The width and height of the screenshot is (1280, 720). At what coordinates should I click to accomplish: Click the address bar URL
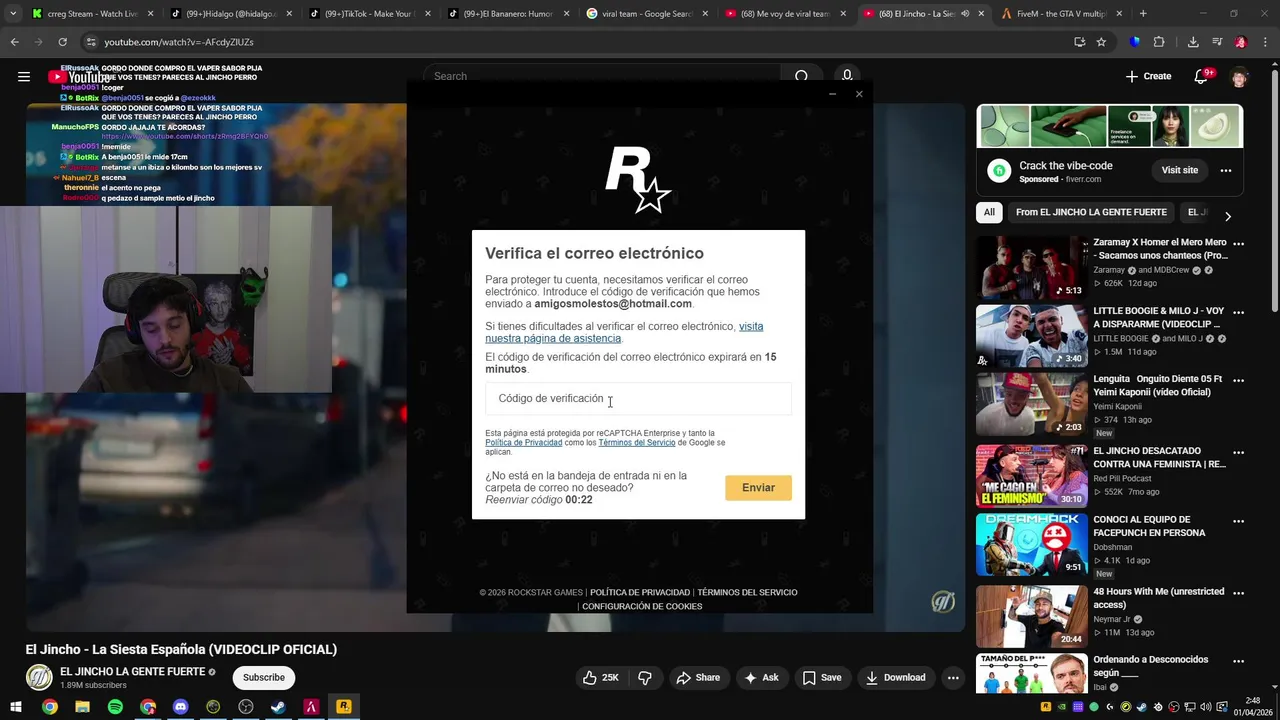179,42
